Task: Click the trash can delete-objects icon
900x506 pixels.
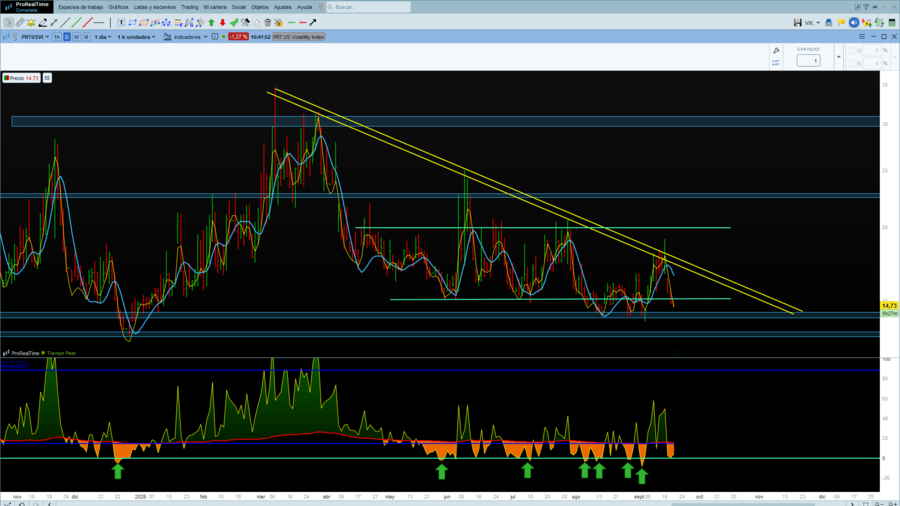Action: [x=267, y=23]
